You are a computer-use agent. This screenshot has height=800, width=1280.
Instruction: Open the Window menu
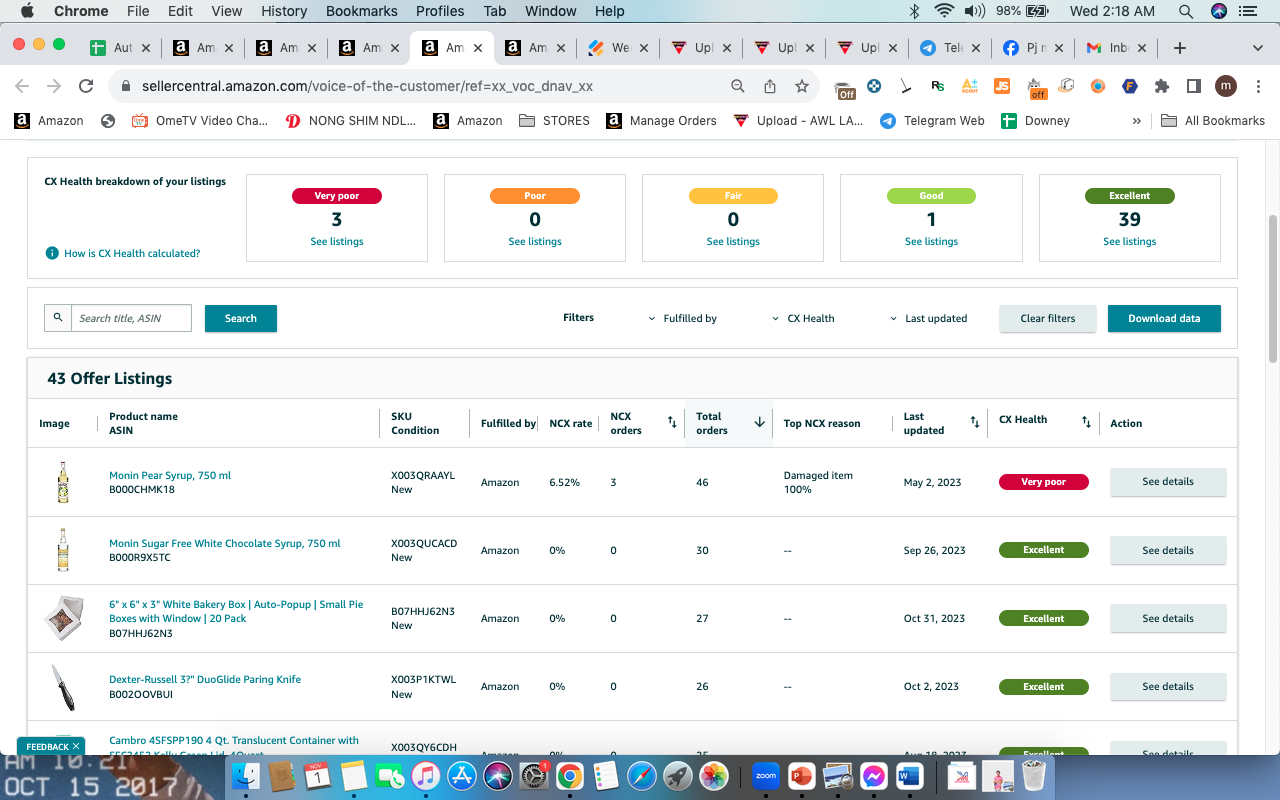pyautogui.click(x=551, y=11)
